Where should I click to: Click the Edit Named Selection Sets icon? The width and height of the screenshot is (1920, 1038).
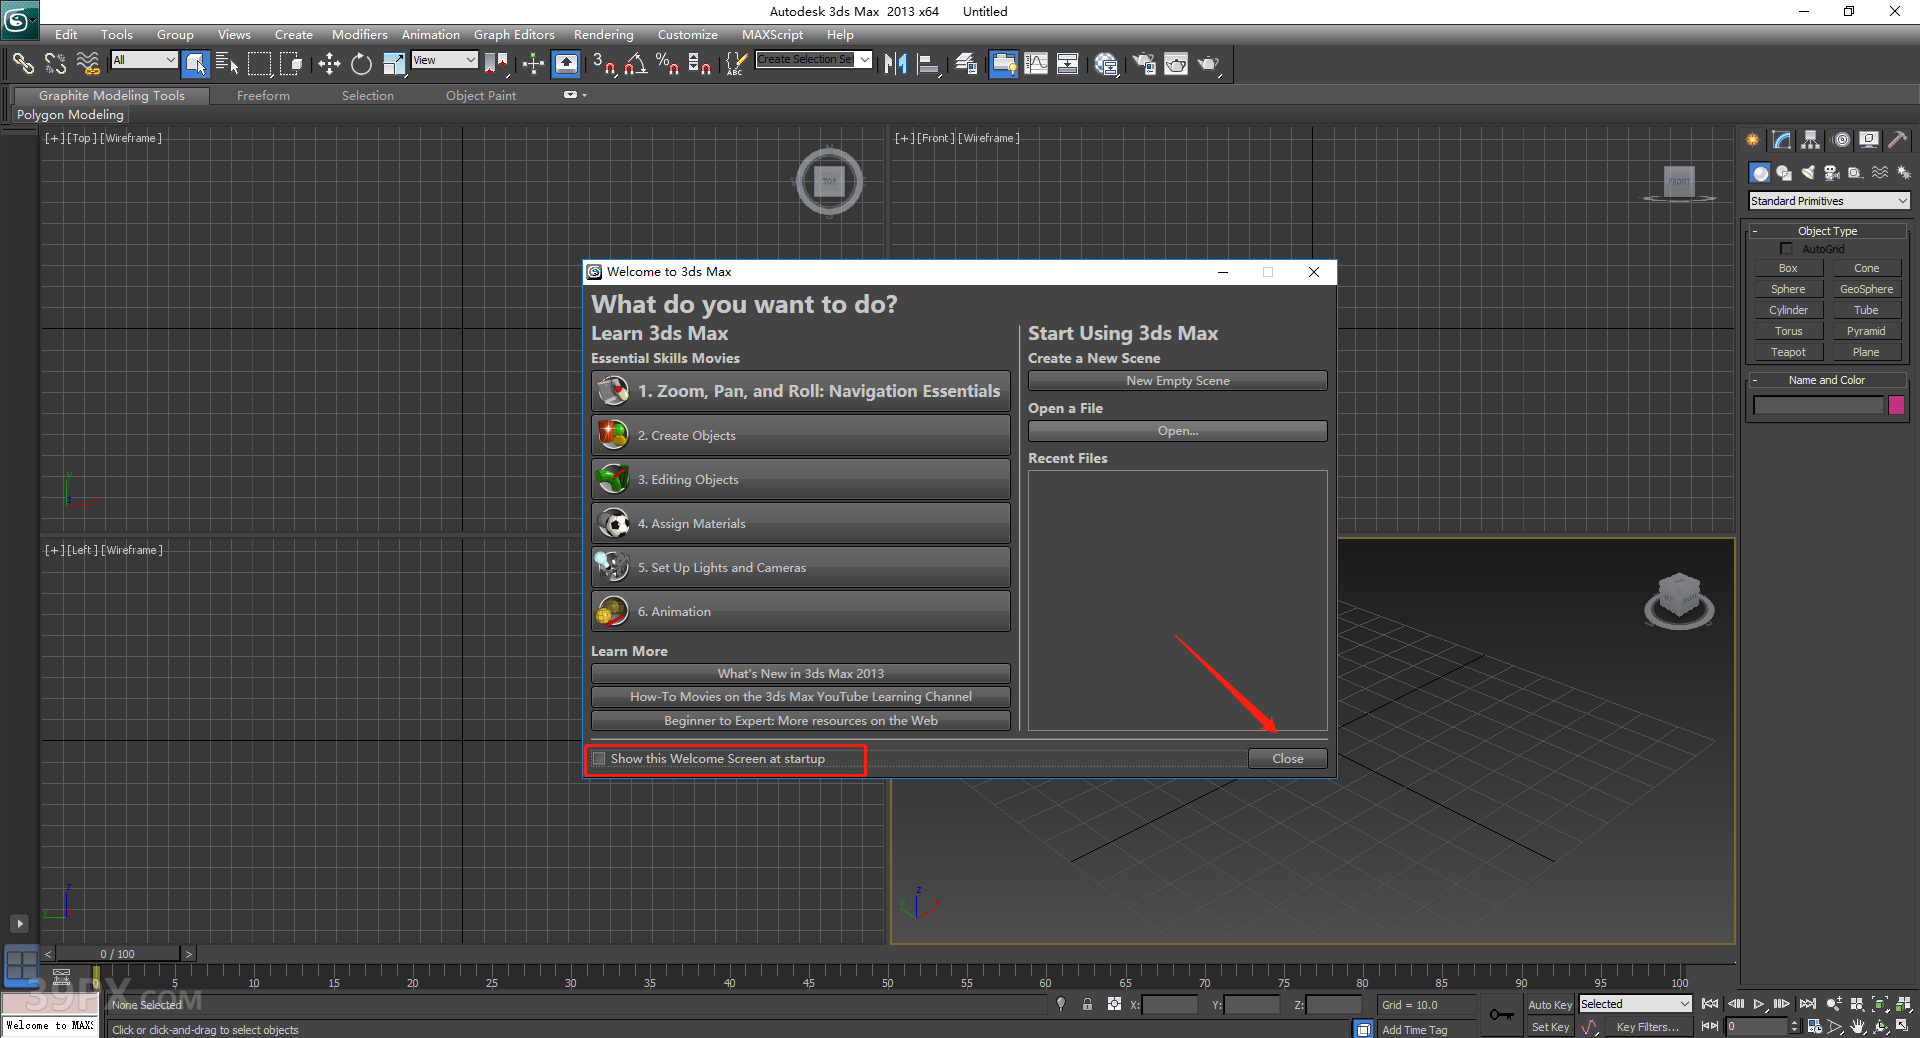[x=735, y=64]
